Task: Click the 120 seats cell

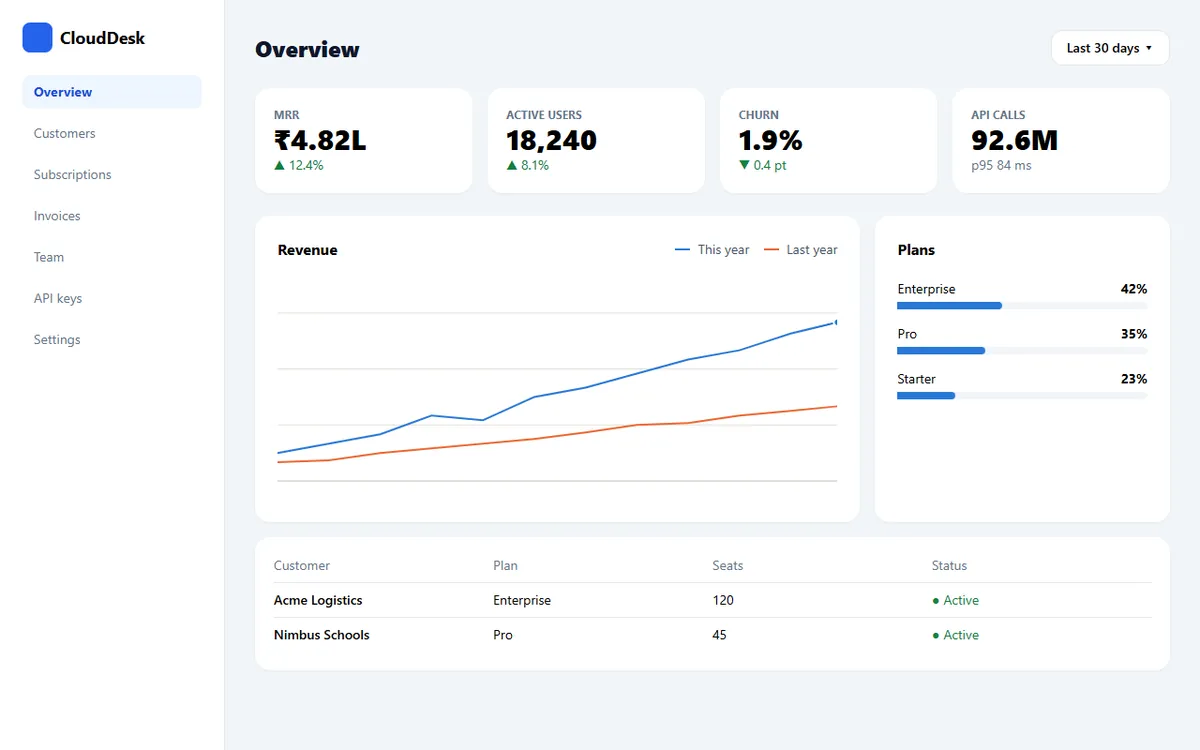Action: [x=723, y=601]
